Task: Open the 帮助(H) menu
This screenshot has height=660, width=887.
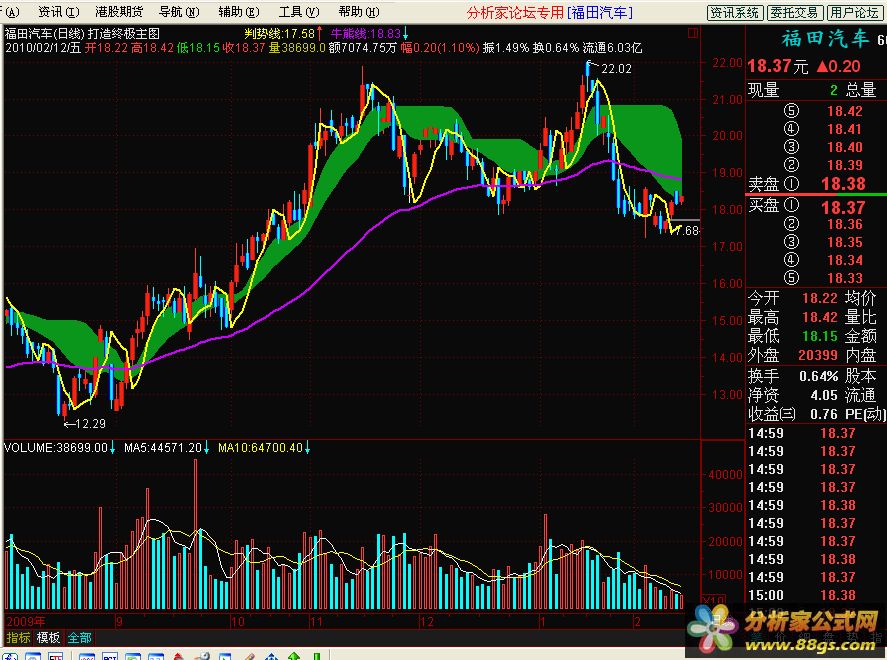Action: pos(359,12)
